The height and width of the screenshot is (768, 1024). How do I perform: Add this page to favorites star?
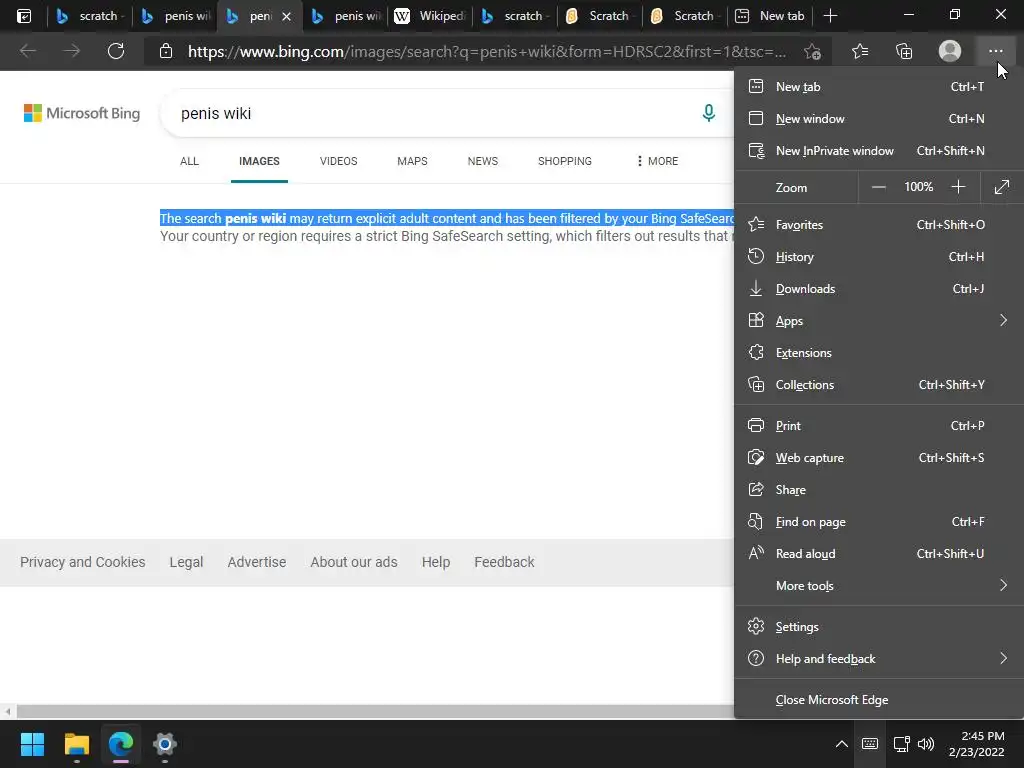812,51
